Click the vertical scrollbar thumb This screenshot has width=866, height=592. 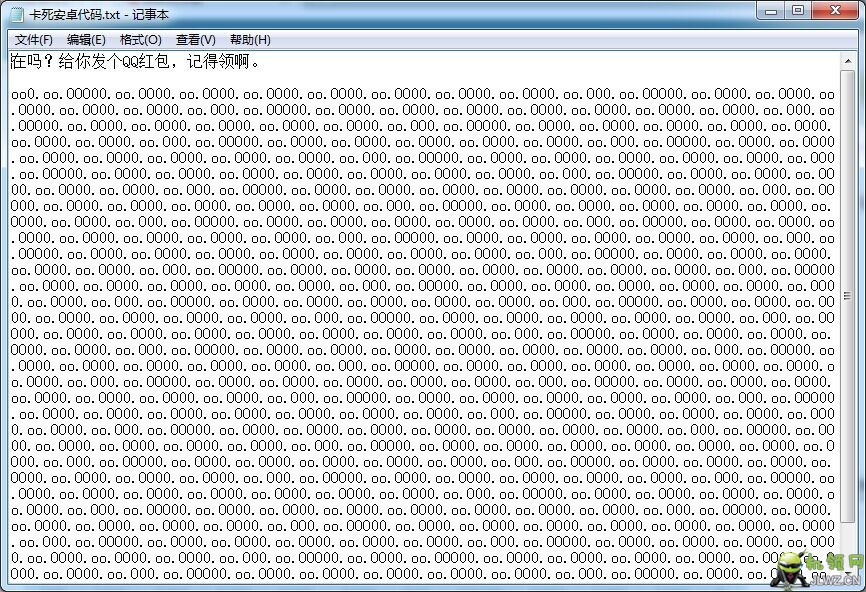(848, 296)
